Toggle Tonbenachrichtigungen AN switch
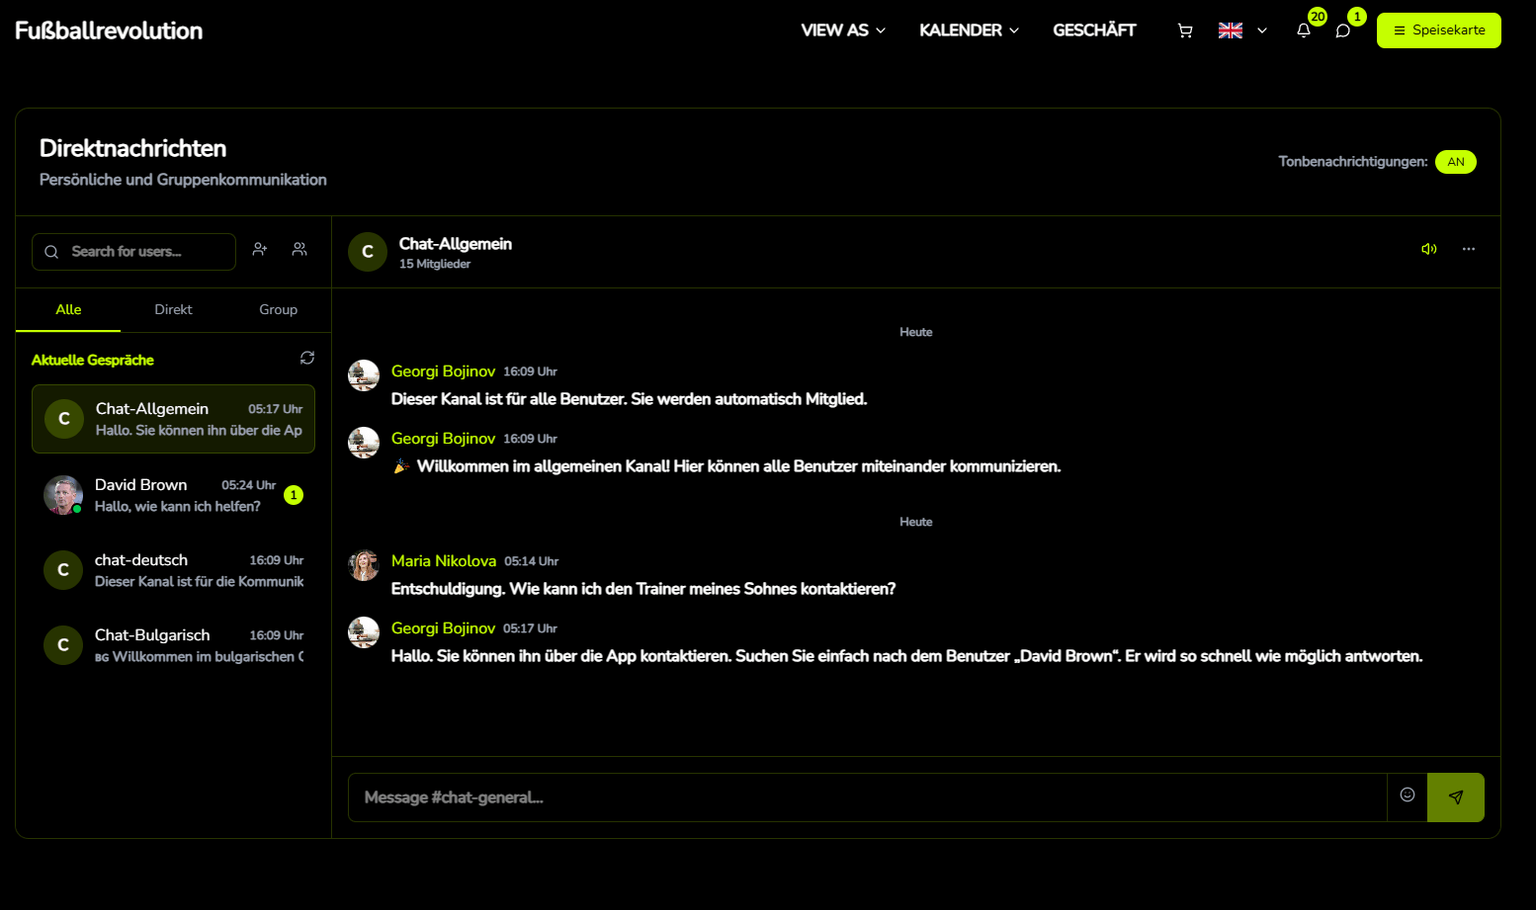 [x=1455, y=162]
